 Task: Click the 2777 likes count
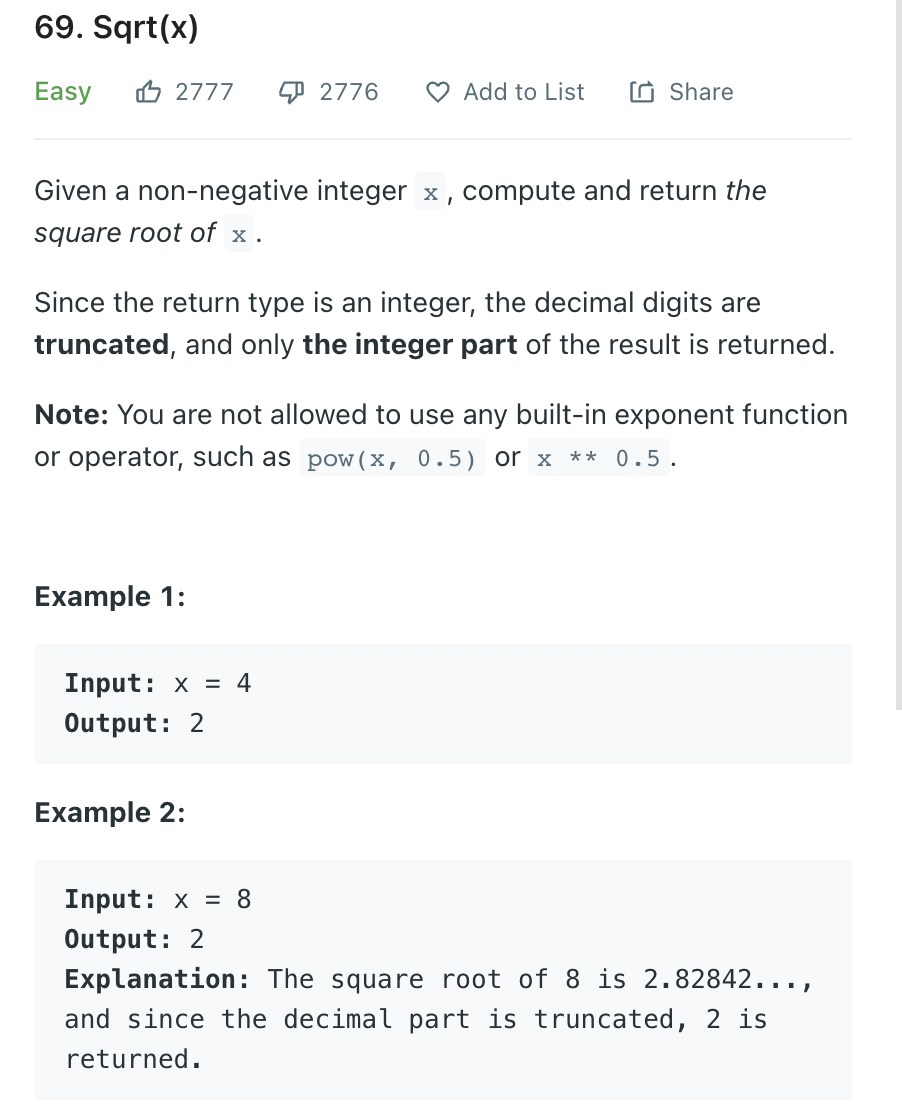[x=204, y=92]
